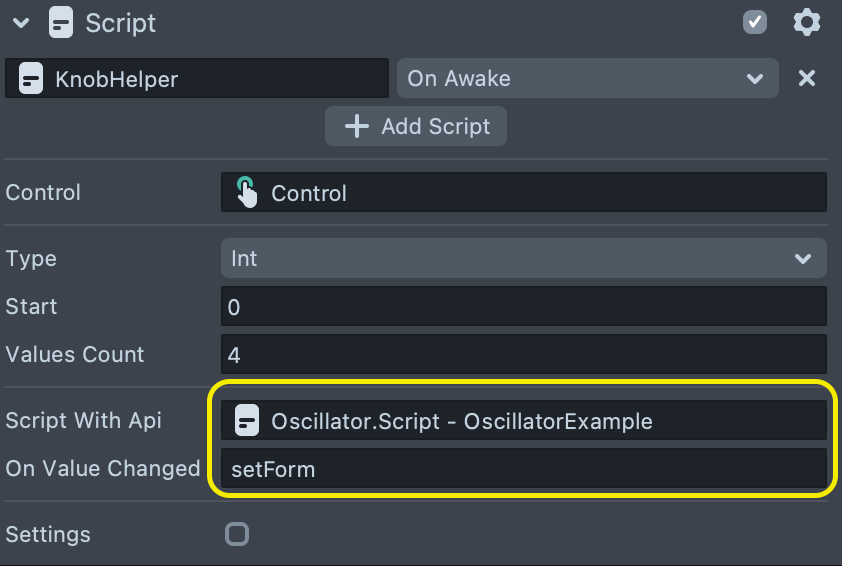Image resolution: width=842 pixels, height=566 pixels.
Task: Open the On Awake event dropdown
Action: click(x=587, y=78)
